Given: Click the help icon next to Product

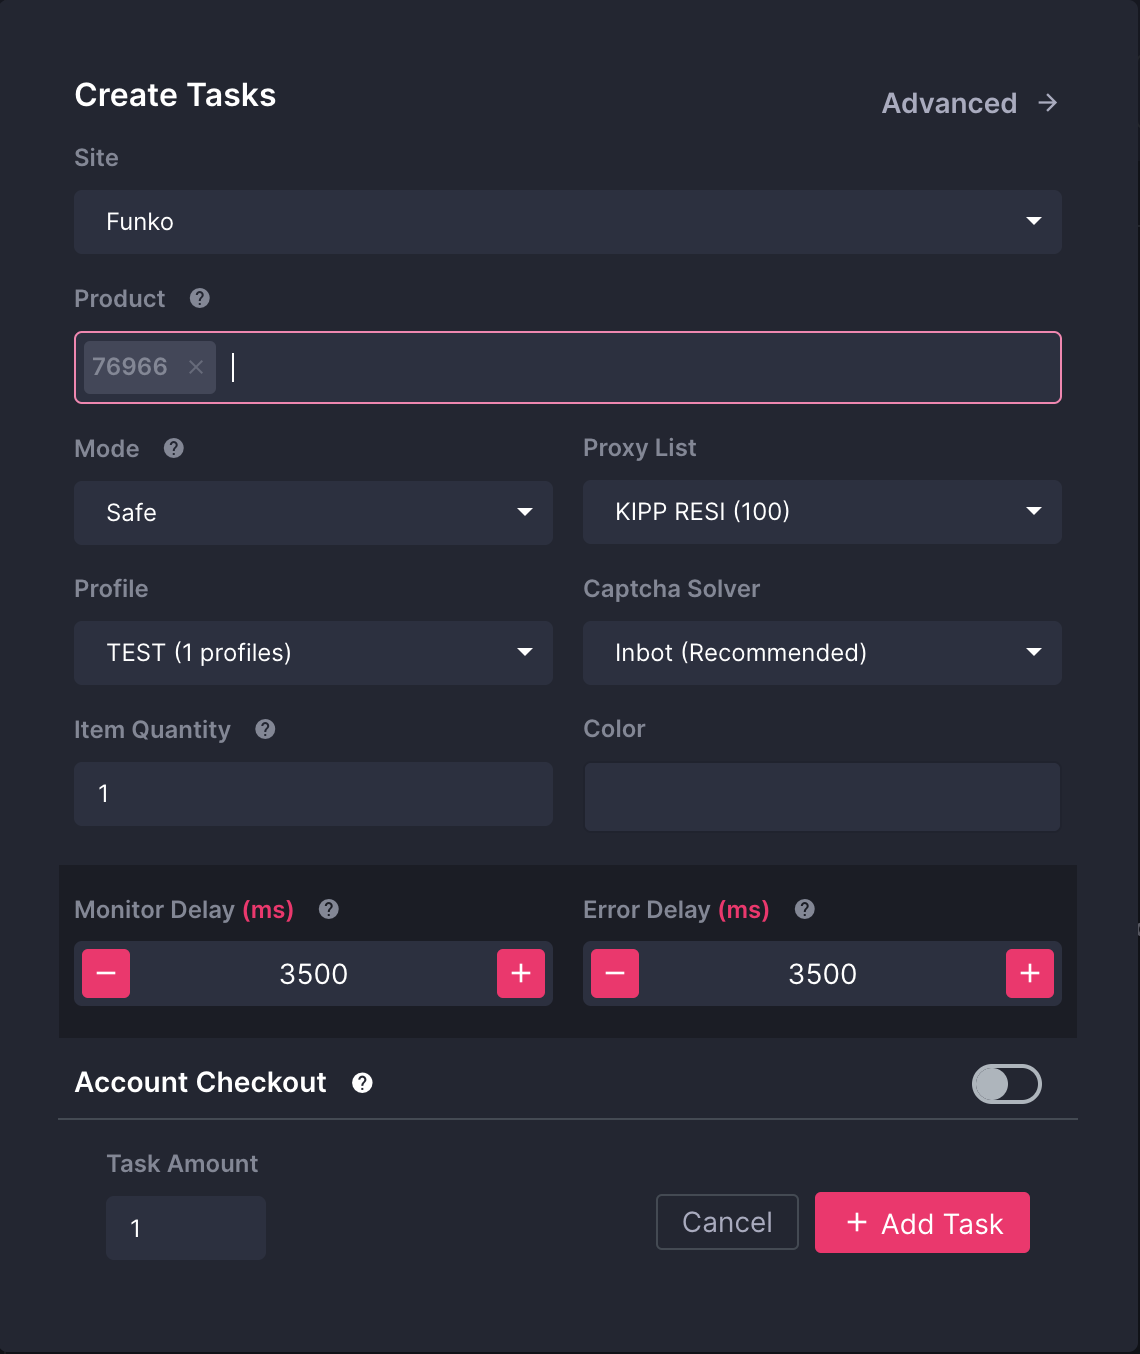Looking at the screenshot, I should pos(200,298).
